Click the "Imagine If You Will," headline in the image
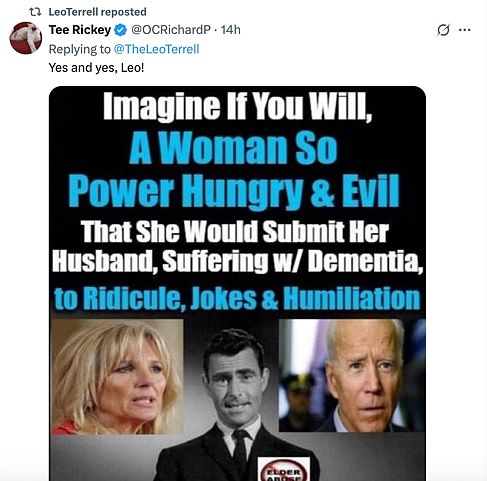This screenshot has height=481, width=487. tap(237, 106)
